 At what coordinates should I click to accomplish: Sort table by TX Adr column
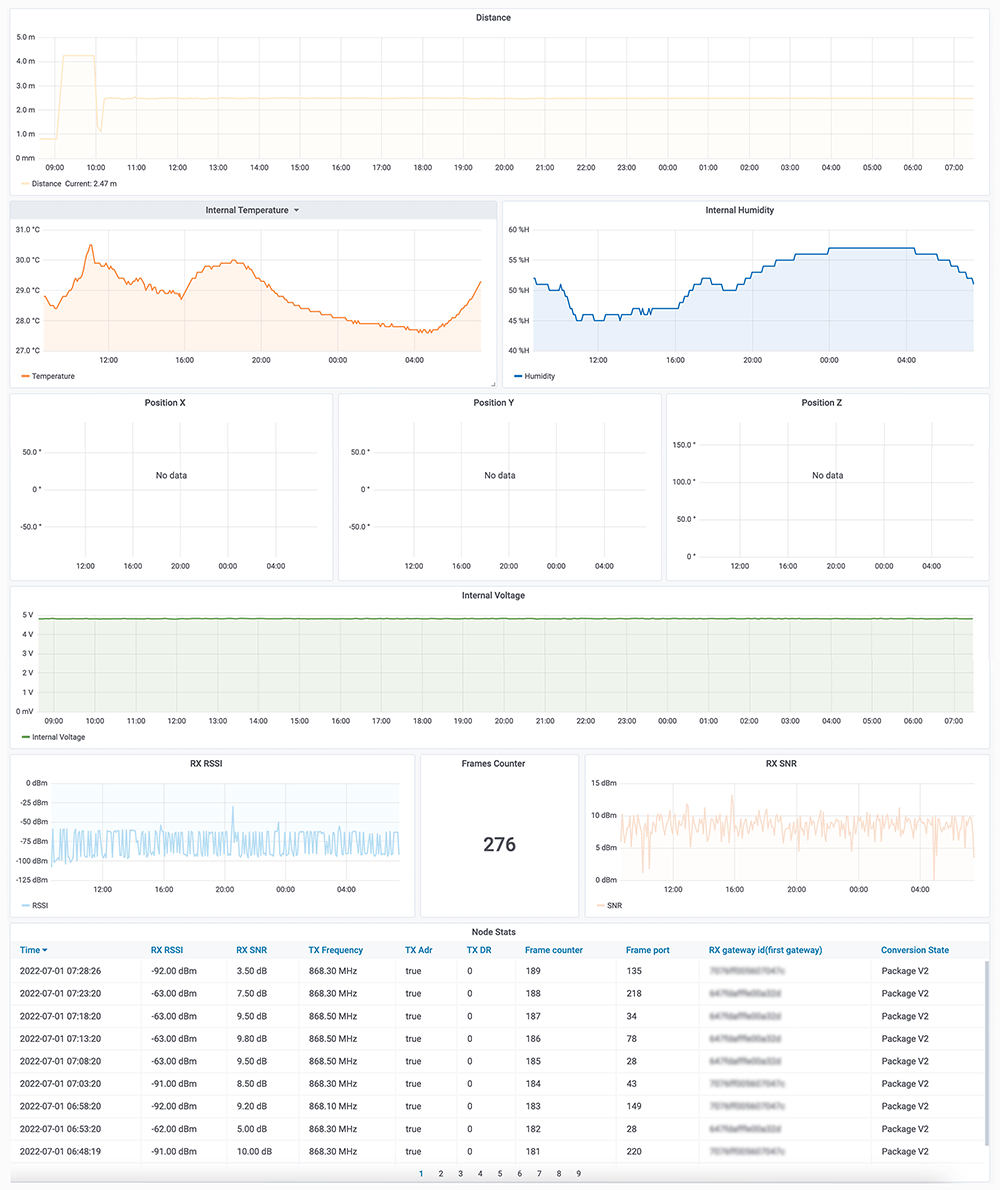pos(418,950)
